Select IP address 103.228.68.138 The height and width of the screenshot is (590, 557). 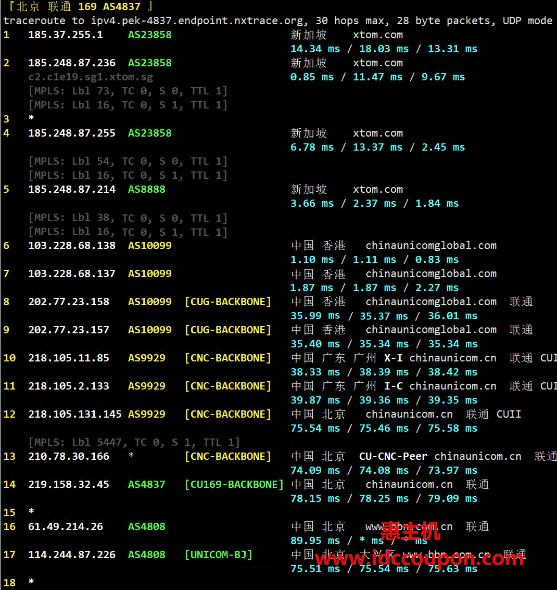(x=72, y=246)
